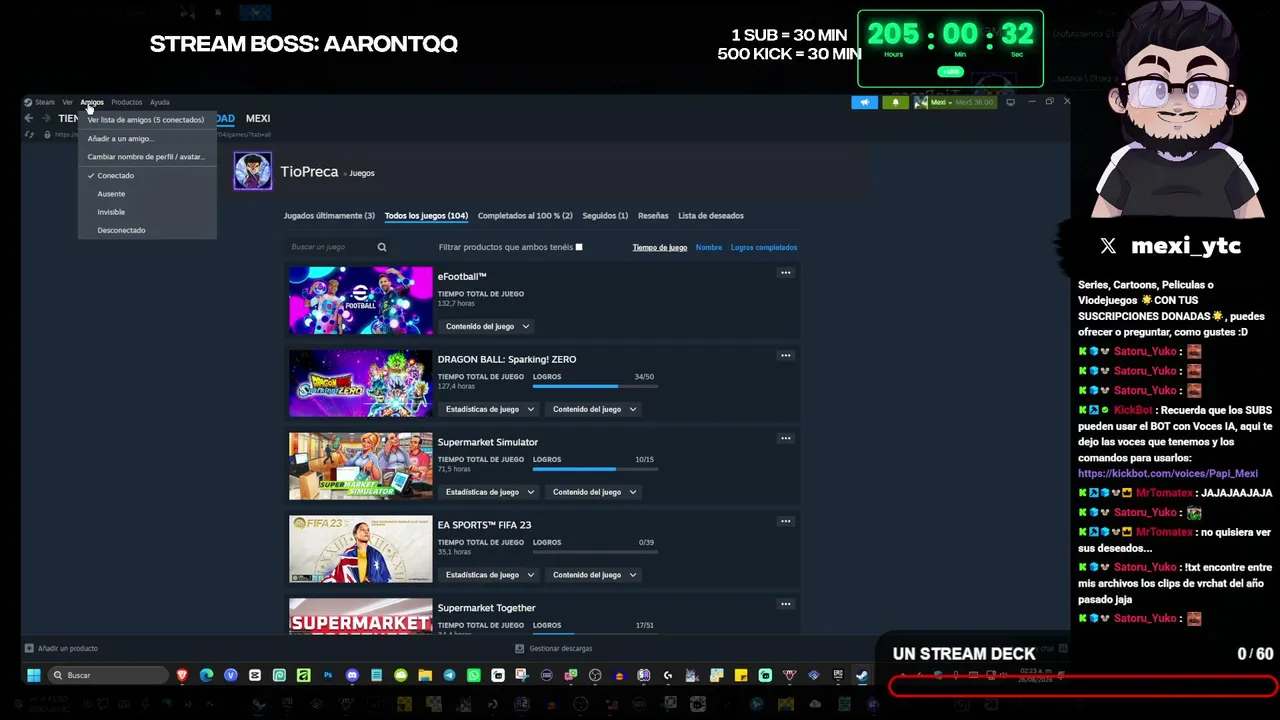Open the Steam notifications bell
Viewport: 1280px width, 720px height.
click(895, 102)
